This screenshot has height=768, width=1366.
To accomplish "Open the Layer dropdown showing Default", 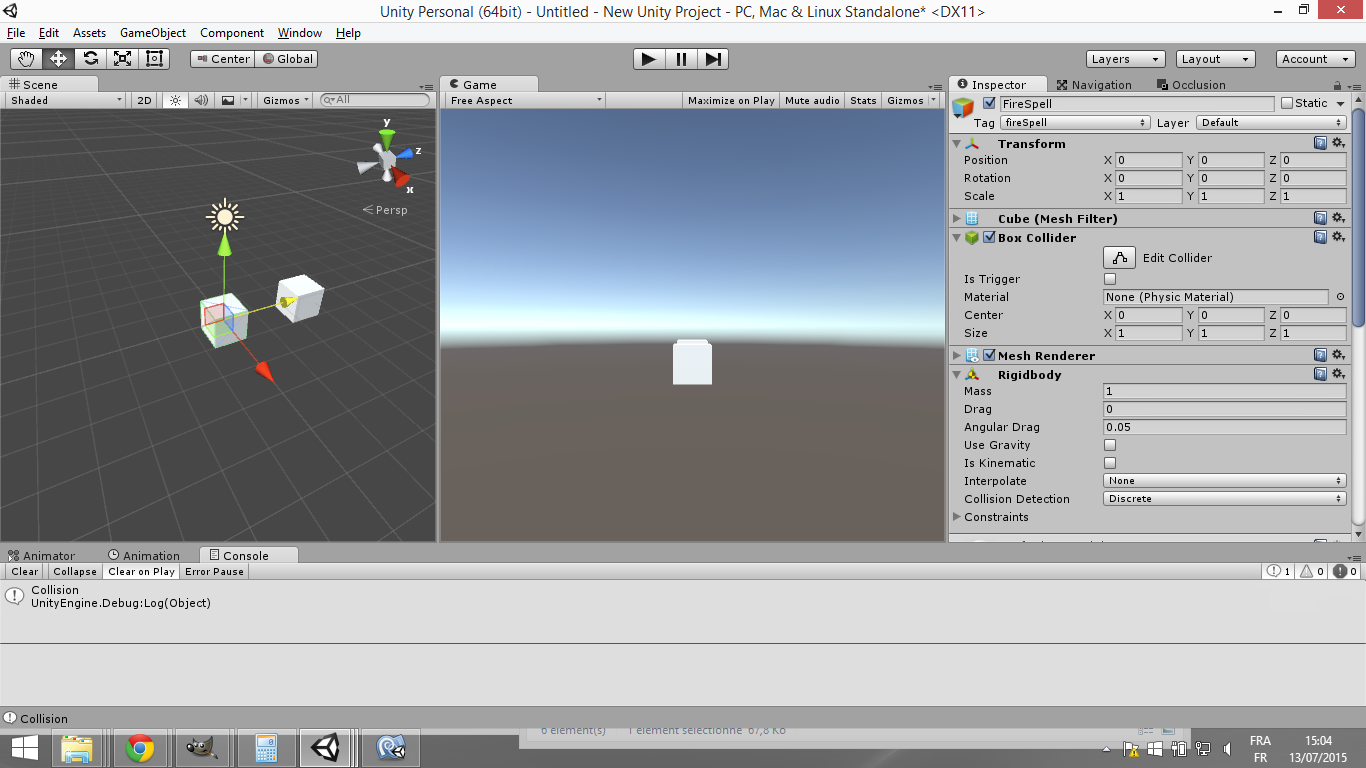I will [x=1271, y=123].
